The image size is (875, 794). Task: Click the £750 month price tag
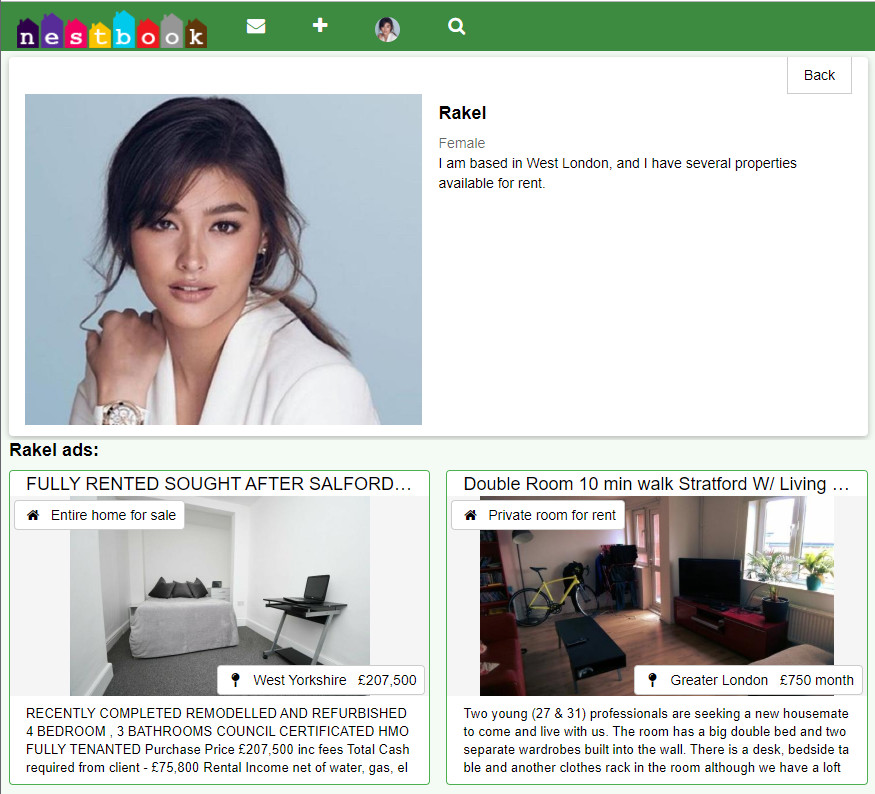(817, 680)
